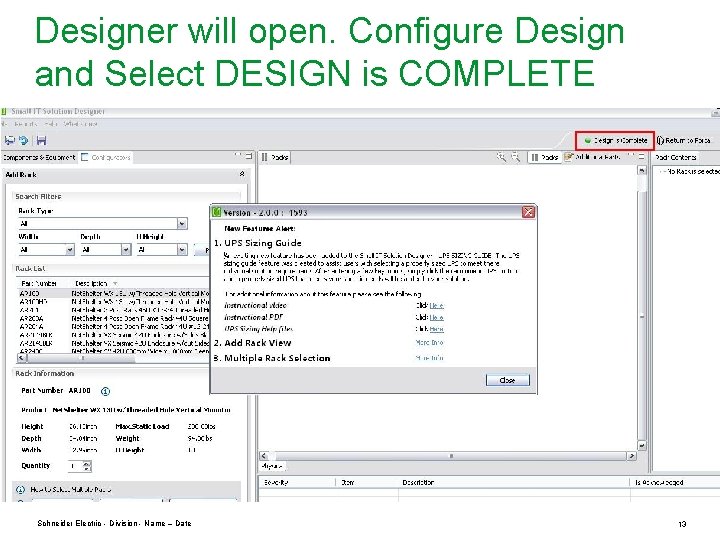Click the rack list horizontal scrollbar thumb
720x540 pixels.
82,357
